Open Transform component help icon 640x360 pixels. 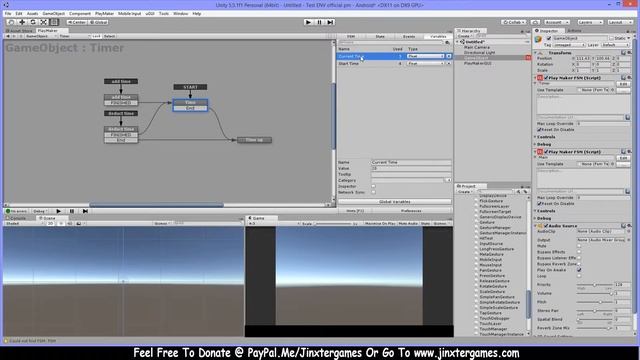623,53
